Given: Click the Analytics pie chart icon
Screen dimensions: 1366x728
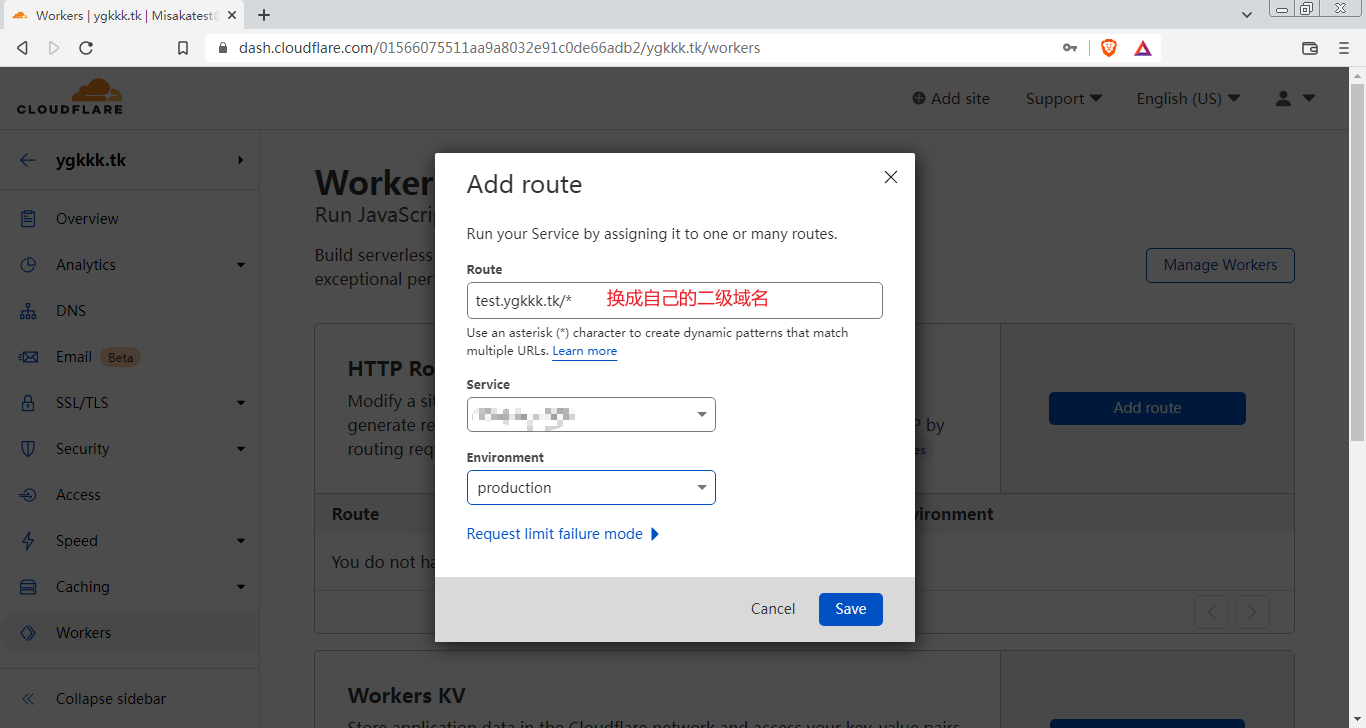Looking at the screenshot, I should click(x=28, y=265).
